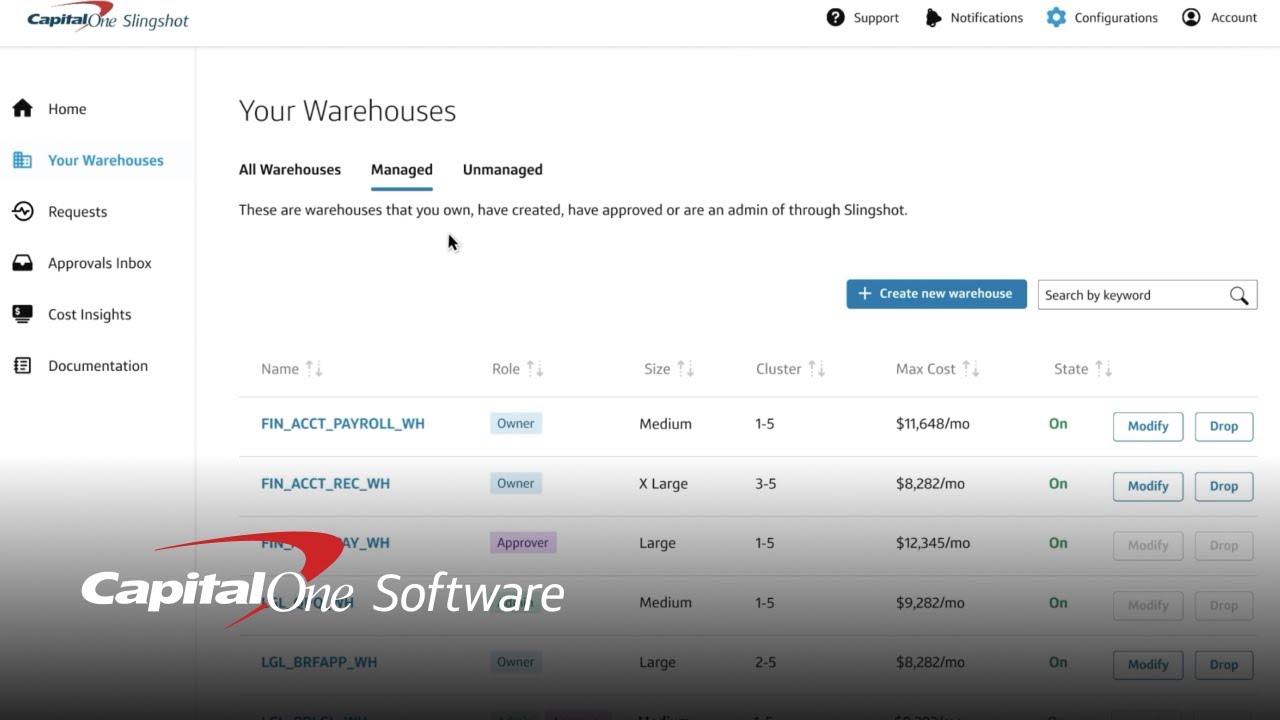This screenshot has width=1280, height=720.
Task: Sort the table by Role column arrows
Action: point(535,369)
